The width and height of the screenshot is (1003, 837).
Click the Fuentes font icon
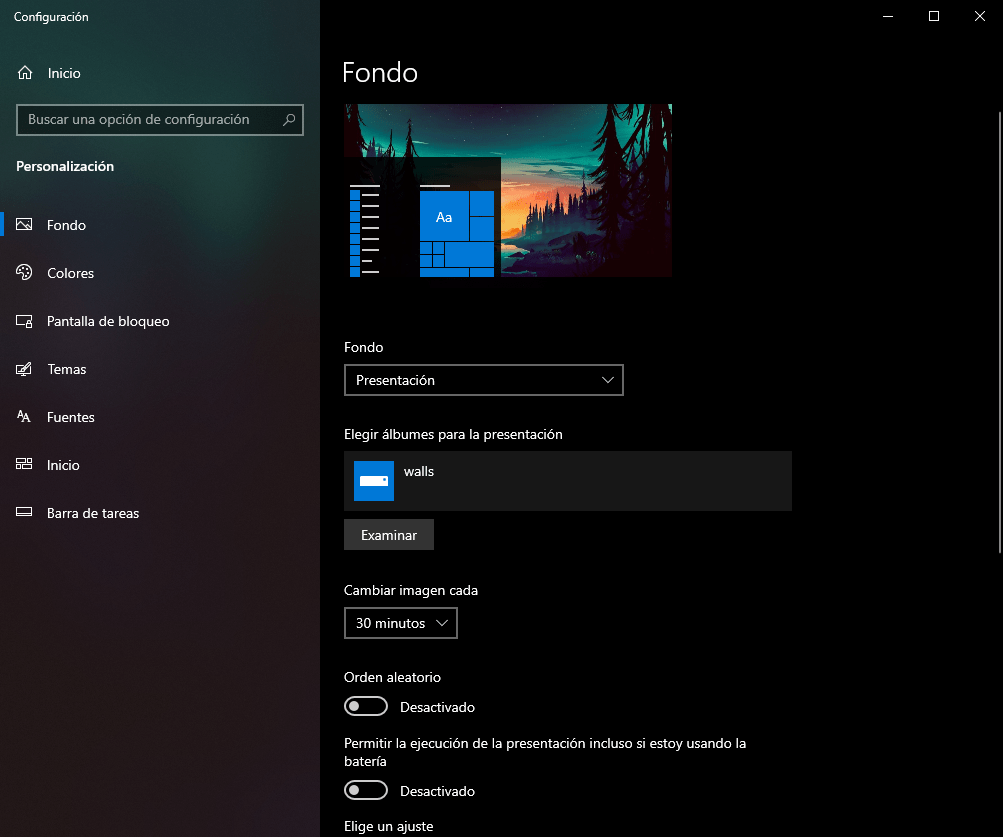click(x=25, y=417)
